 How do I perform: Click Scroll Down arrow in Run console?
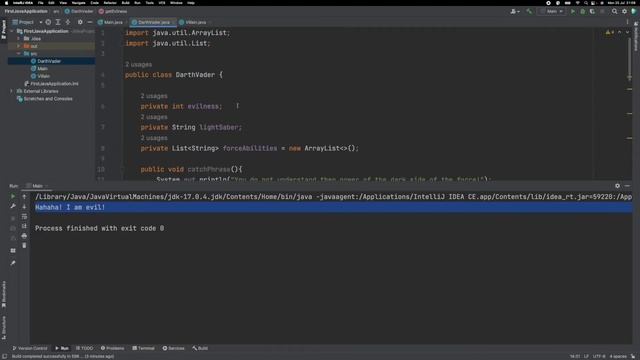tap(24, 207)
